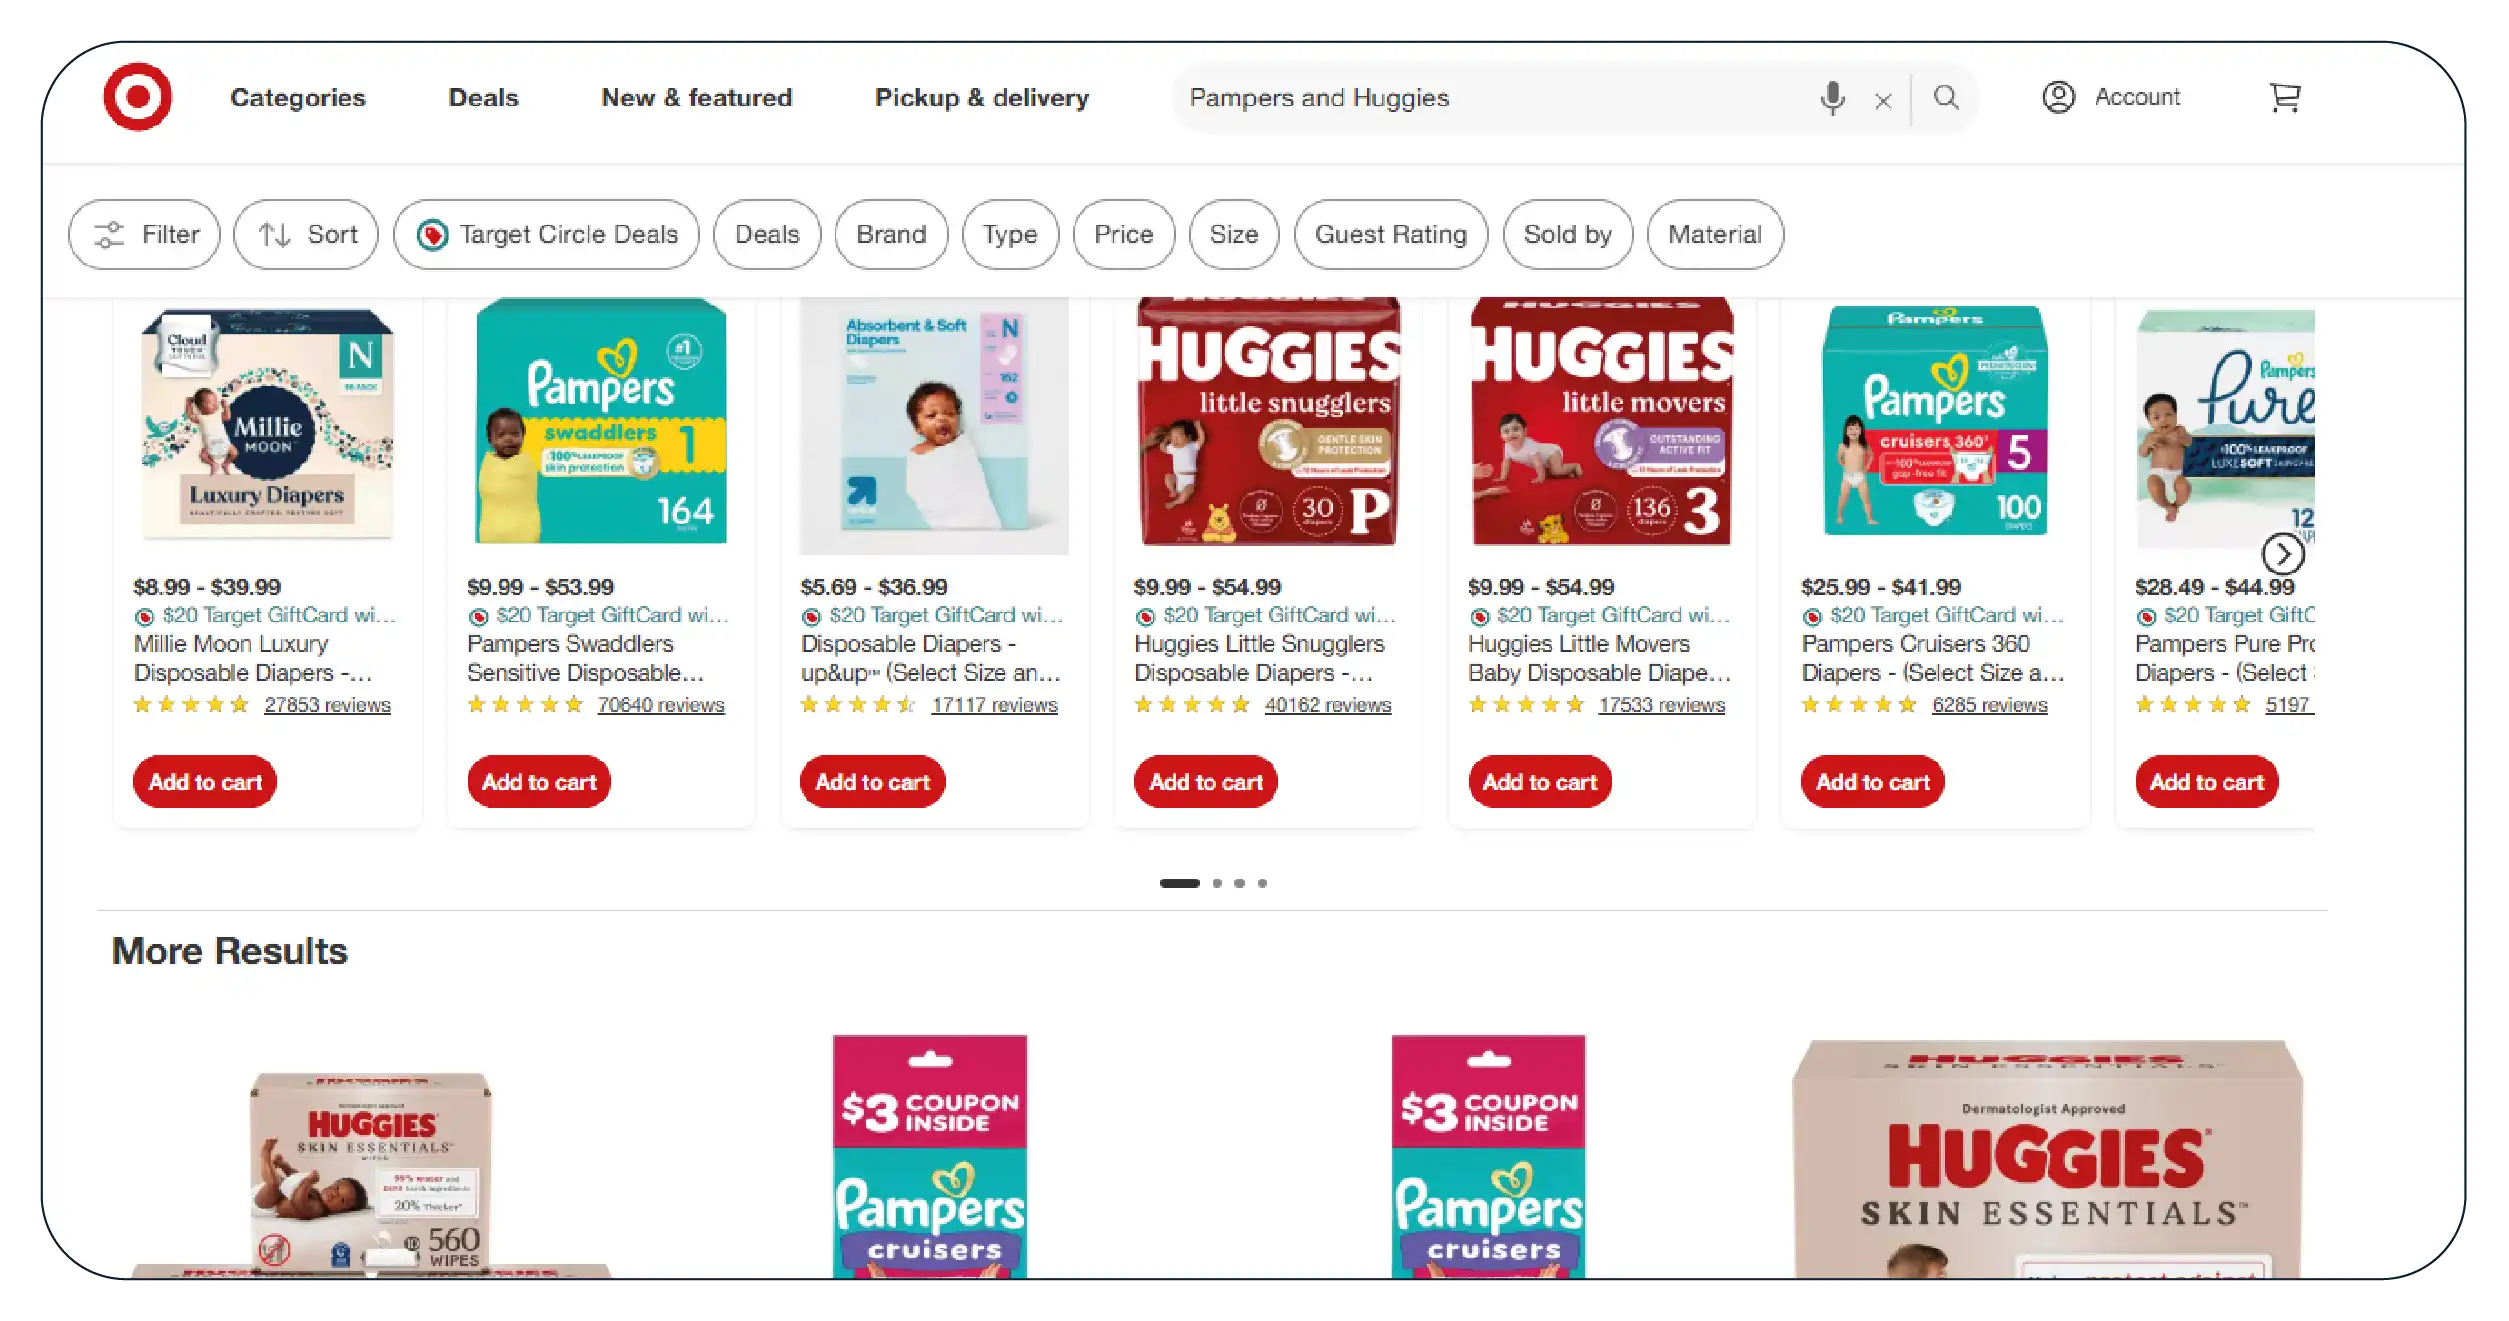
Task: Open the shopping cart icon
Action: coord(2285,97)
